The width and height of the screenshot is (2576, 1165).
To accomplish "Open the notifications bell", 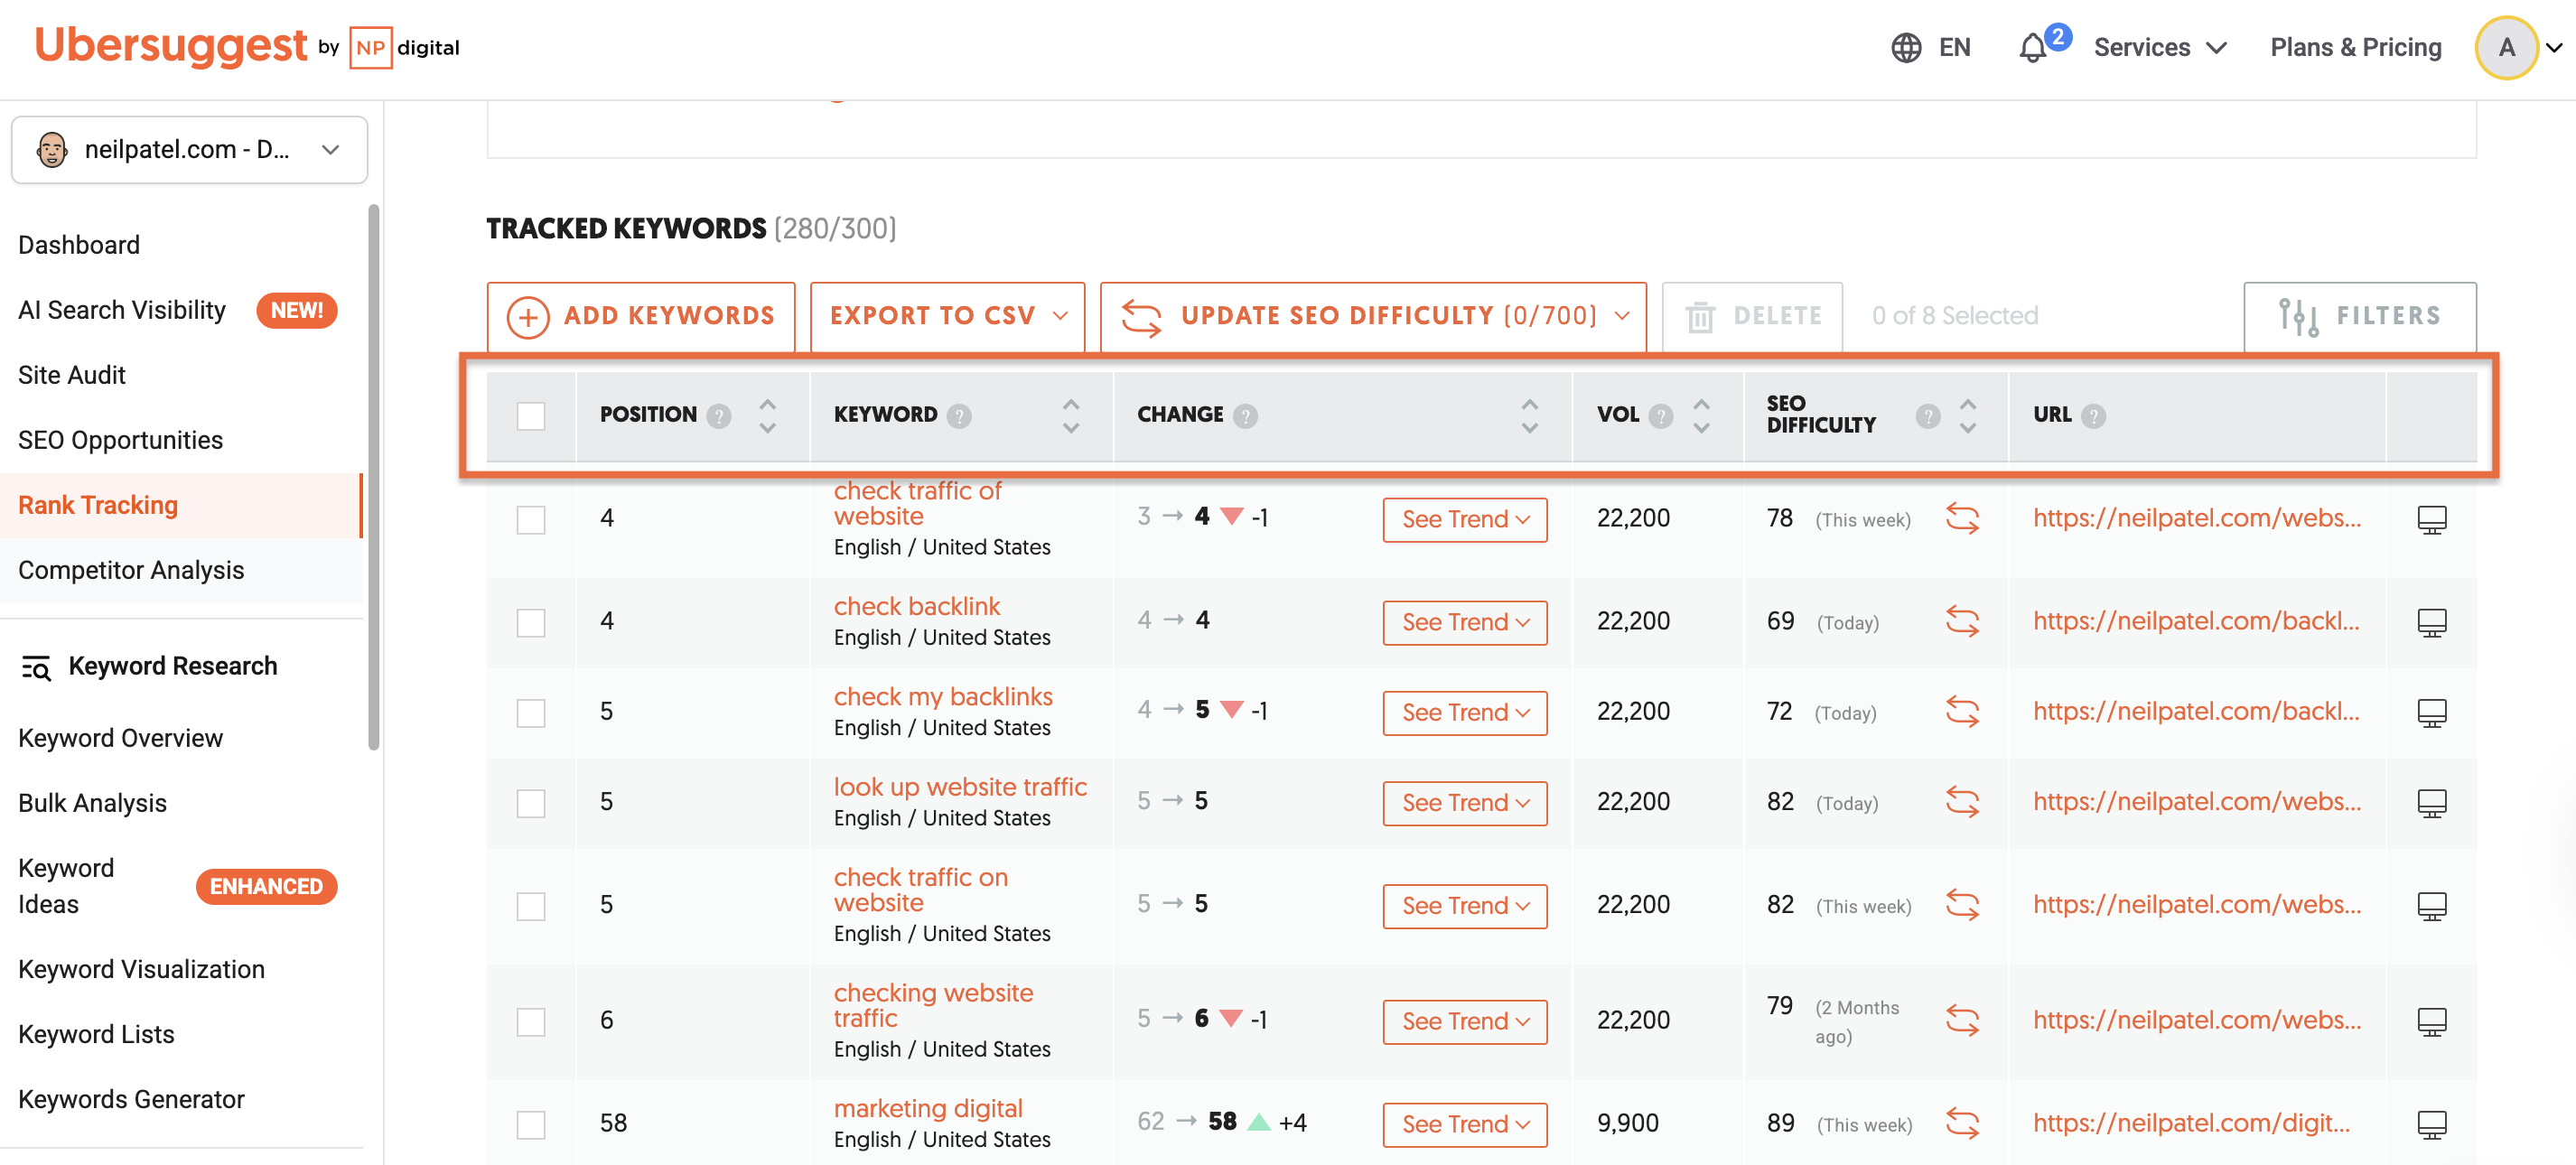I will tap(2033, 47).
